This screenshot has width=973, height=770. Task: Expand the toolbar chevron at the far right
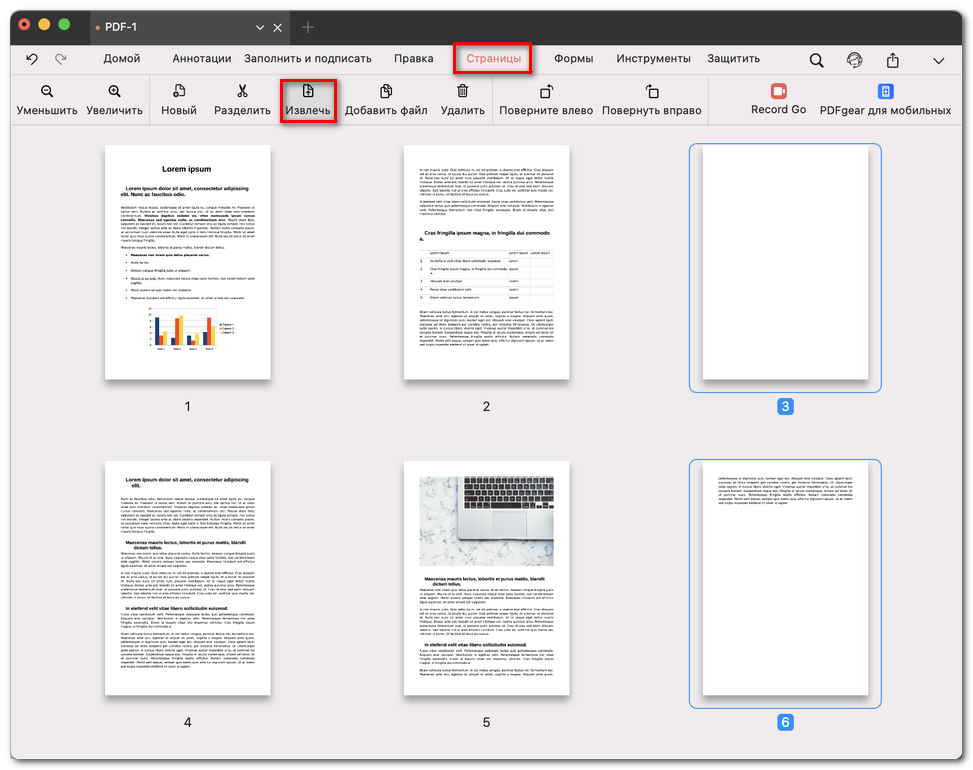click(x=938, y=59)
